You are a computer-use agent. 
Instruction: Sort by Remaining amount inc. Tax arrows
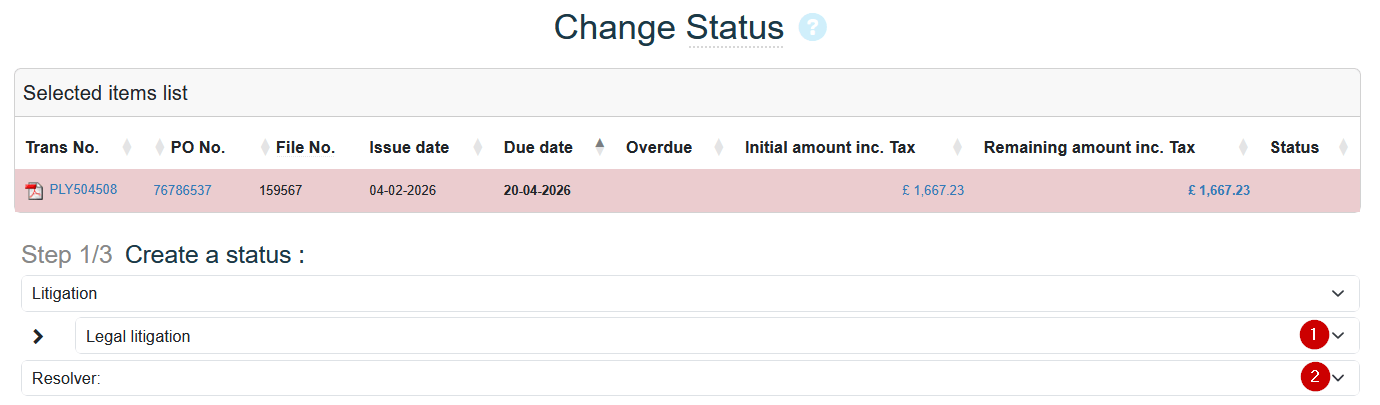(x=1243, y=148)
